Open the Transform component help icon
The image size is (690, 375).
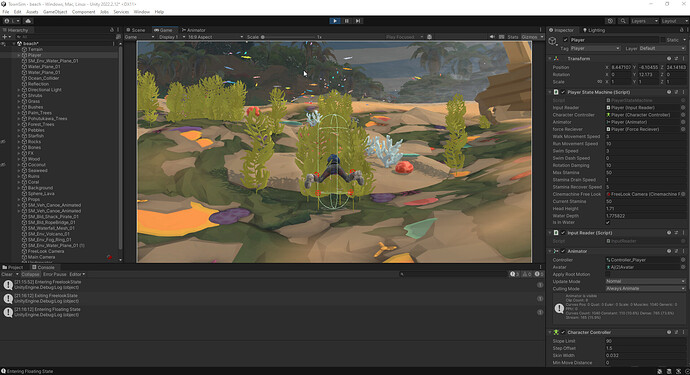point(669,59)
